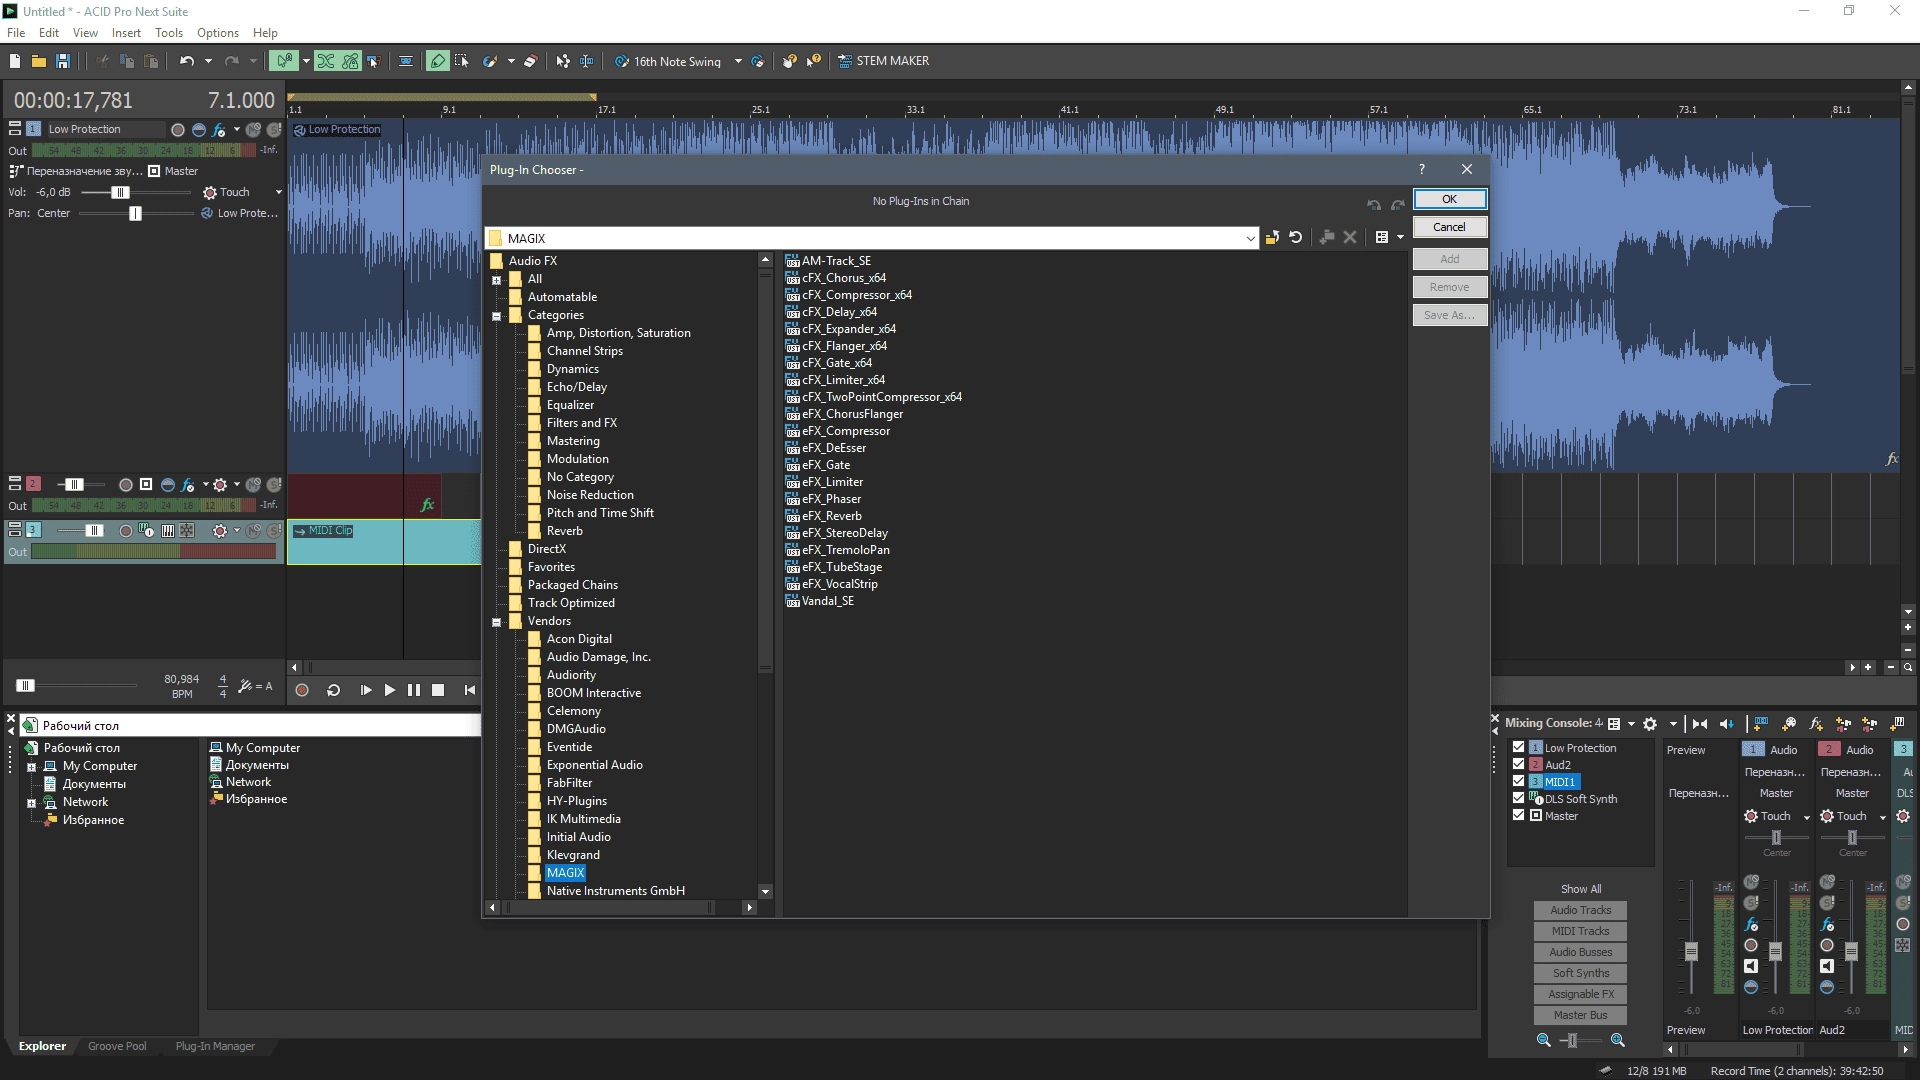Toggle loop playback in the transport

[334, 690]
